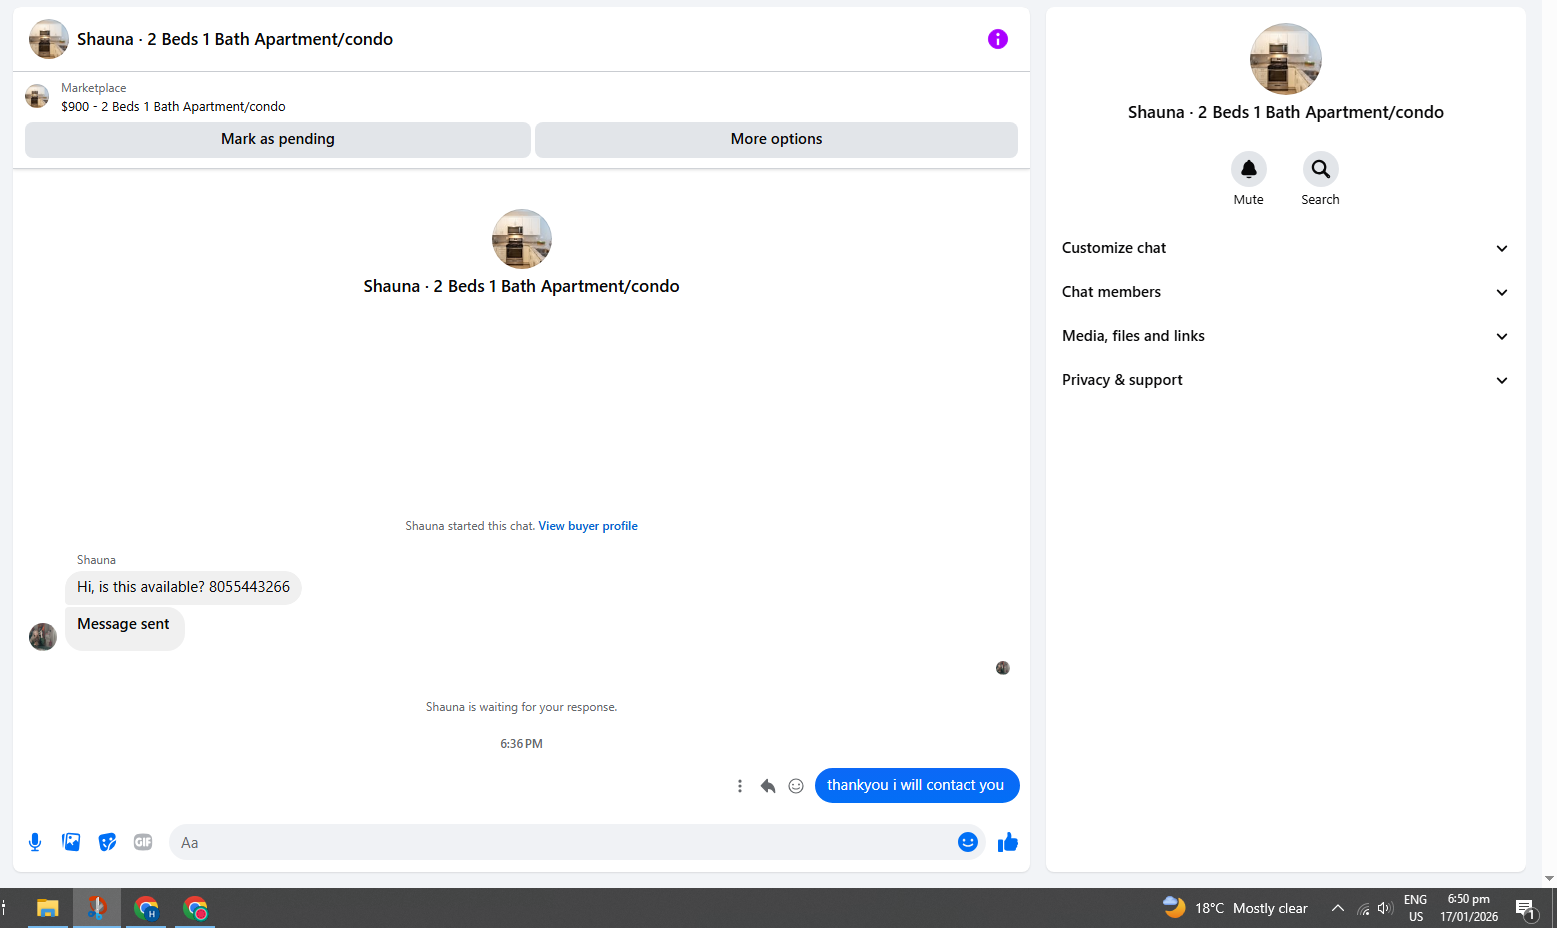This screenshot has height=928, width=1557.
Task: Open the '$900 - 2 Beds 1 Bath' listing text
Action: [x=173, y=106]
